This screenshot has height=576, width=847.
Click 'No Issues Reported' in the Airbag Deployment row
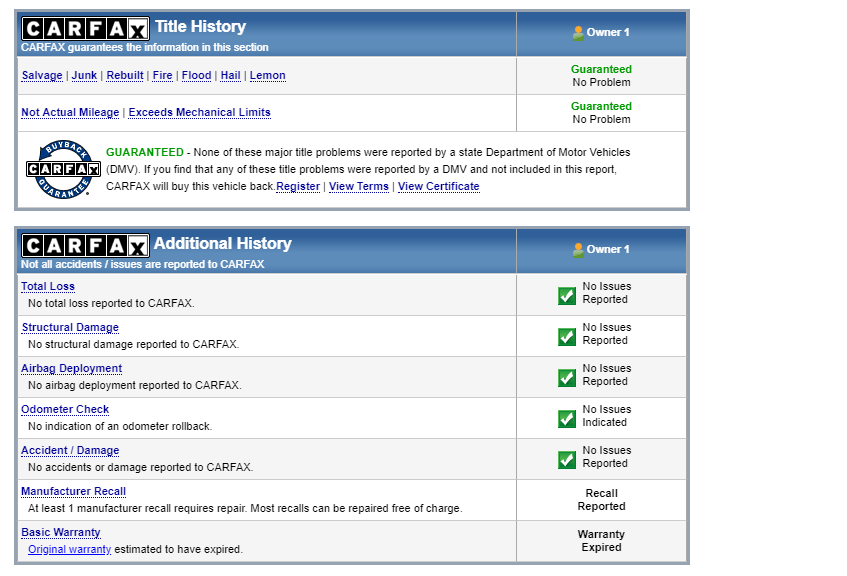607,375
